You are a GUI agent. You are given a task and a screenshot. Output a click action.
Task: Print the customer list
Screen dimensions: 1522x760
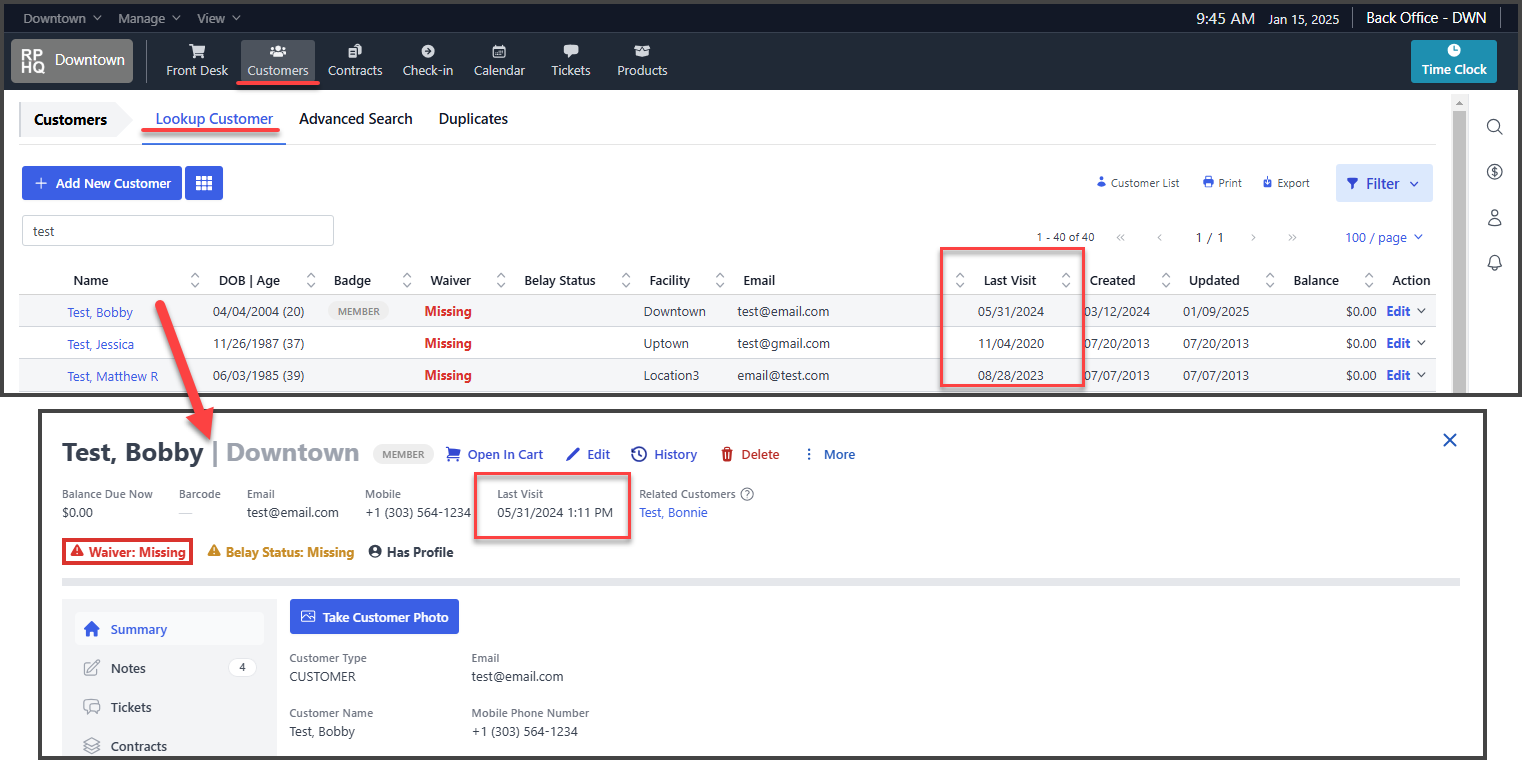coord(1222,183)
